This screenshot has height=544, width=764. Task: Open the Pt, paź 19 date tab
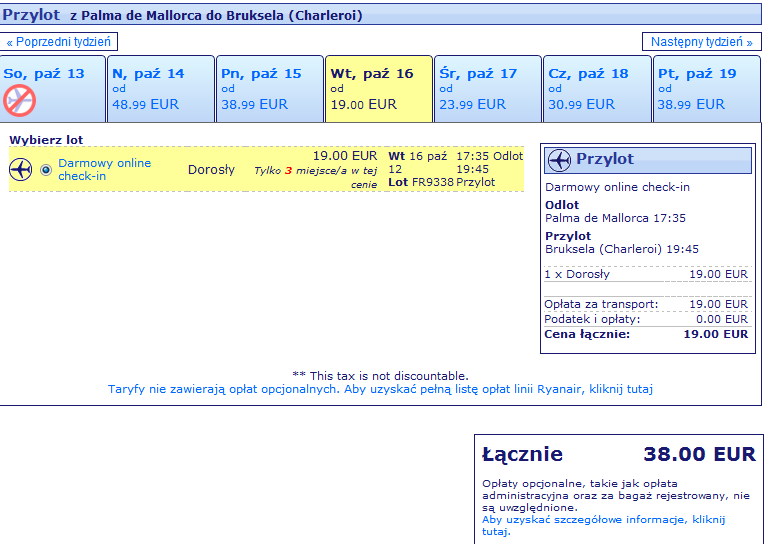pos(707,89)
